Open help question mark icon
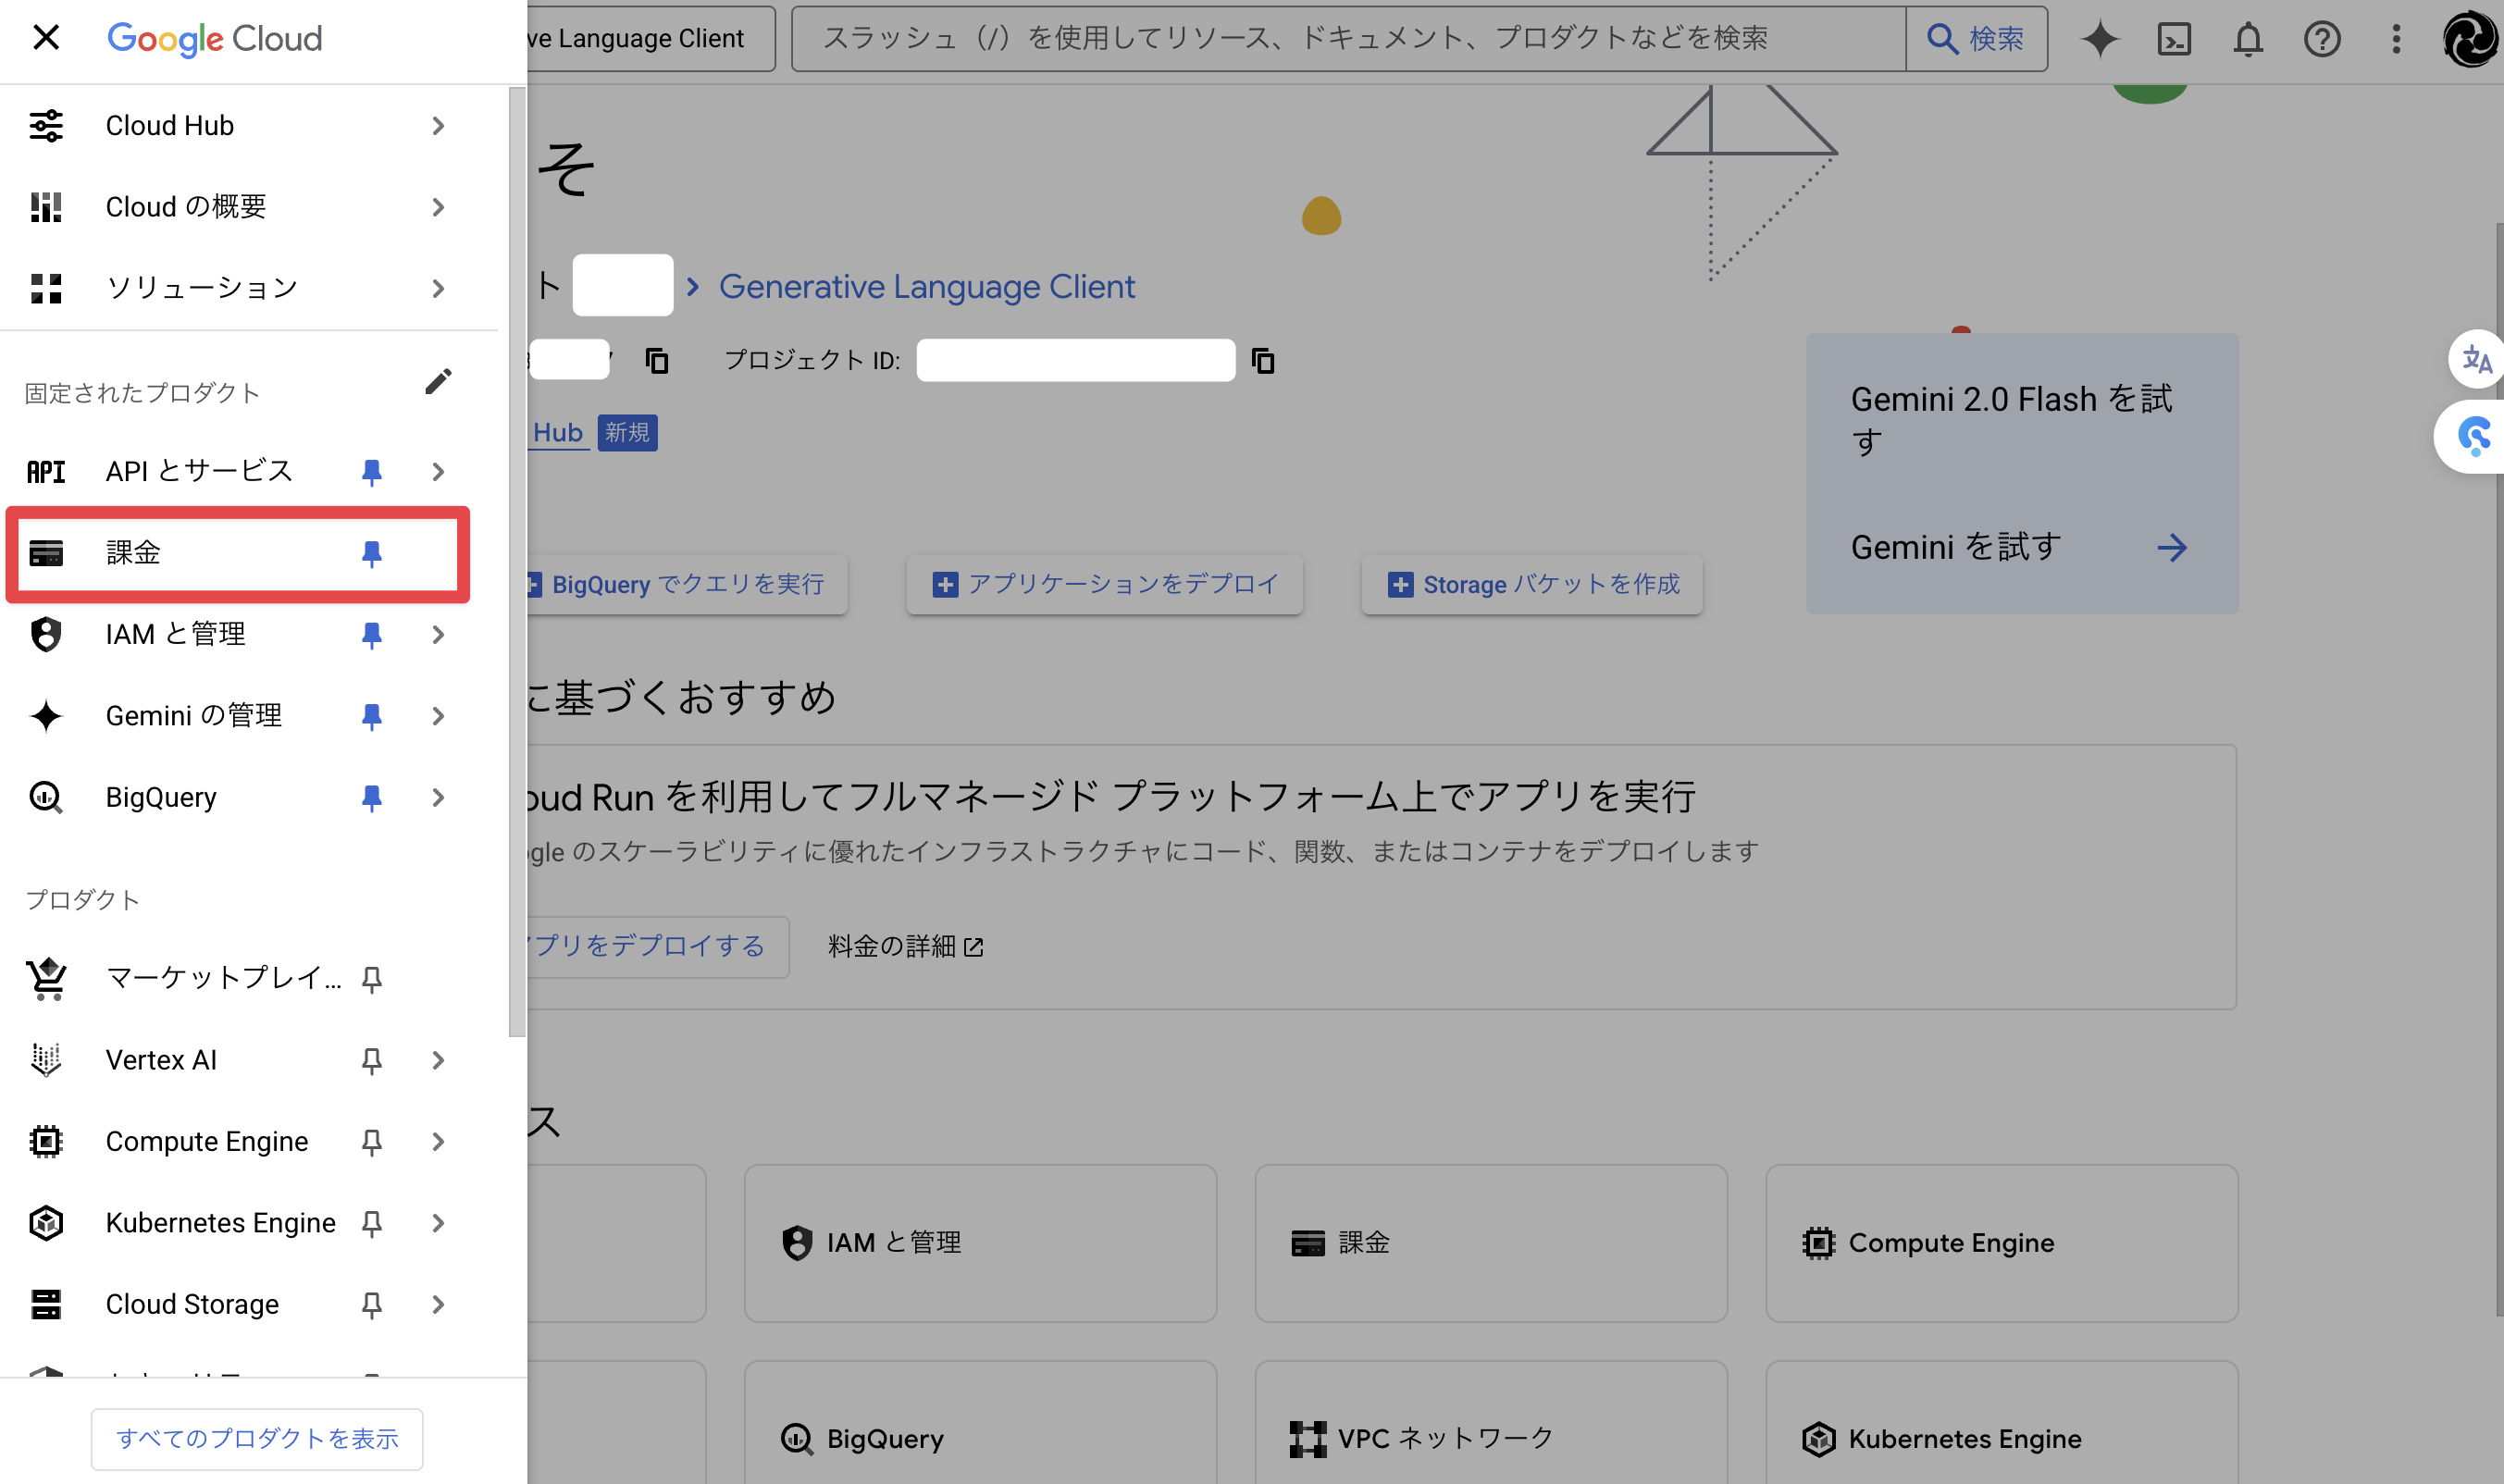 pos(2322,39)
